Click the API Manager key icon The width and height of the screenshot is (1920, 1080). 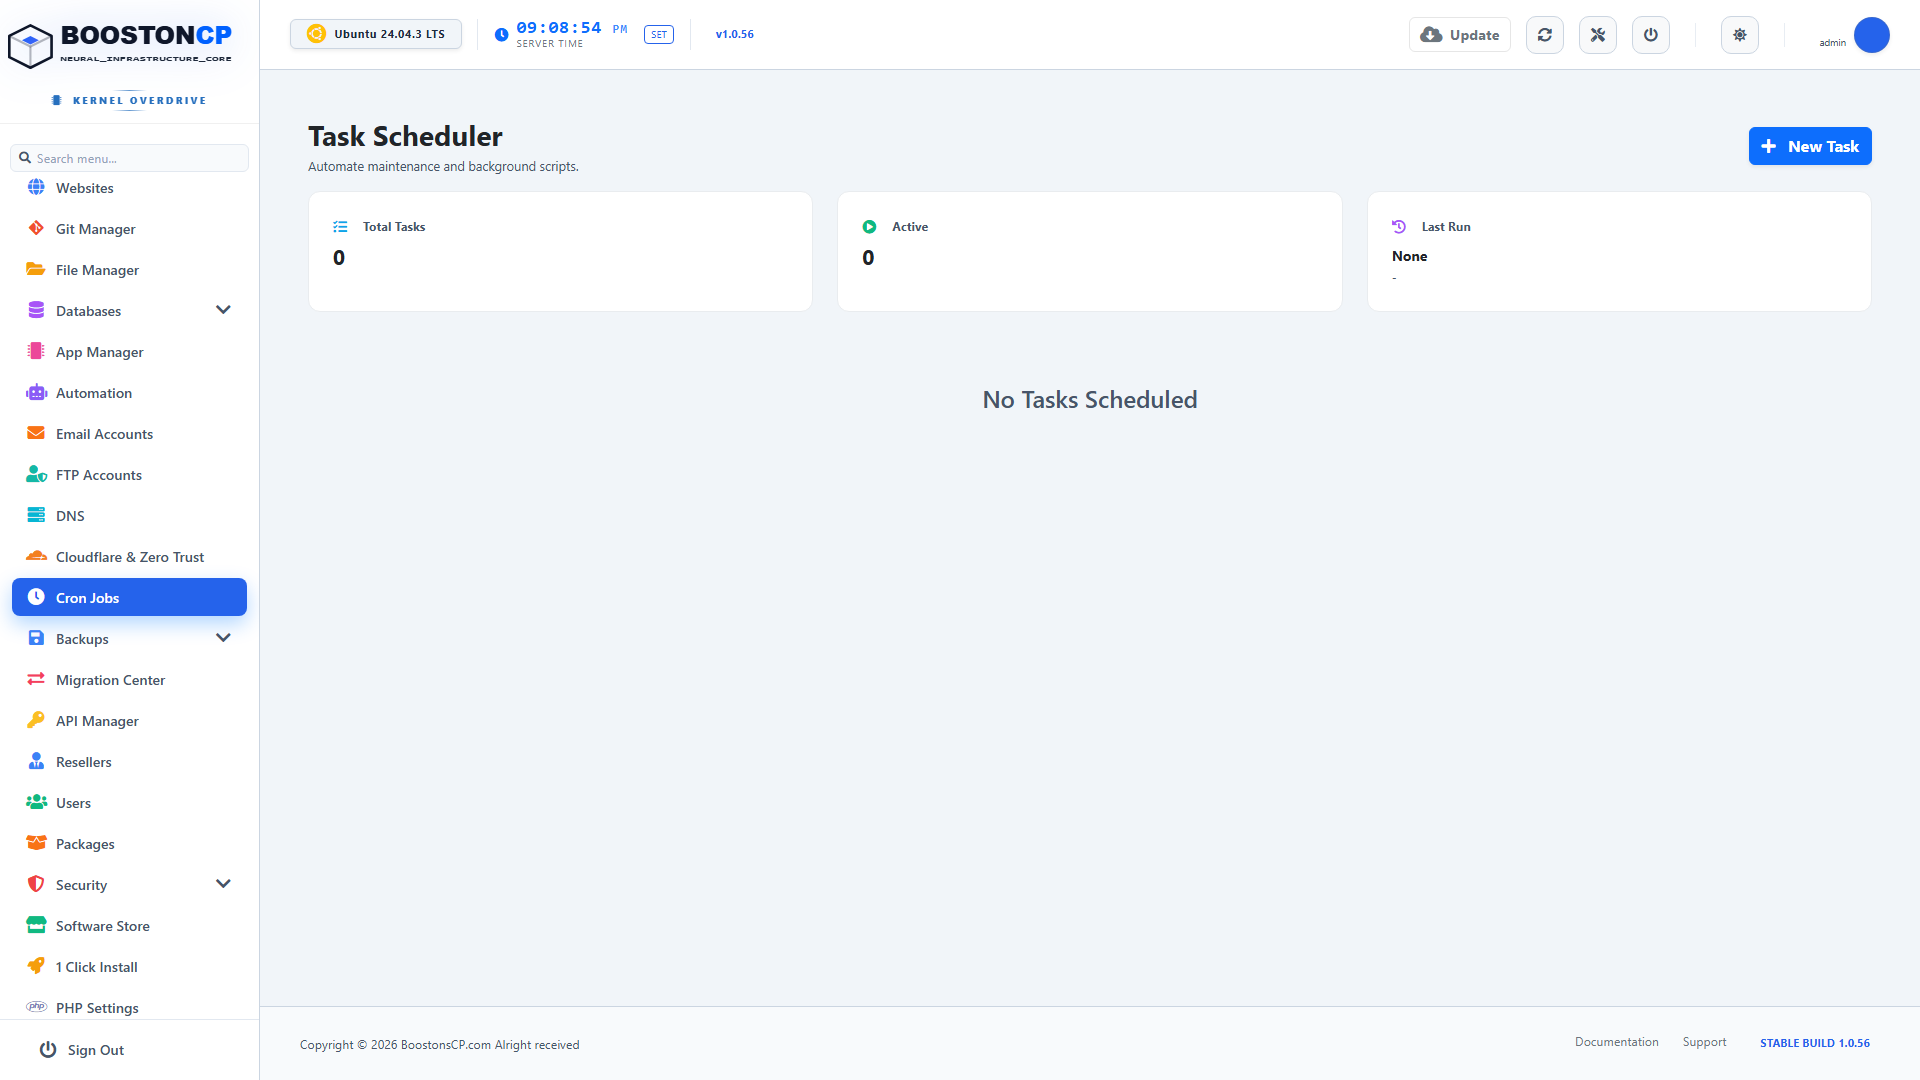pyautogui.click(x=36, y=720)
